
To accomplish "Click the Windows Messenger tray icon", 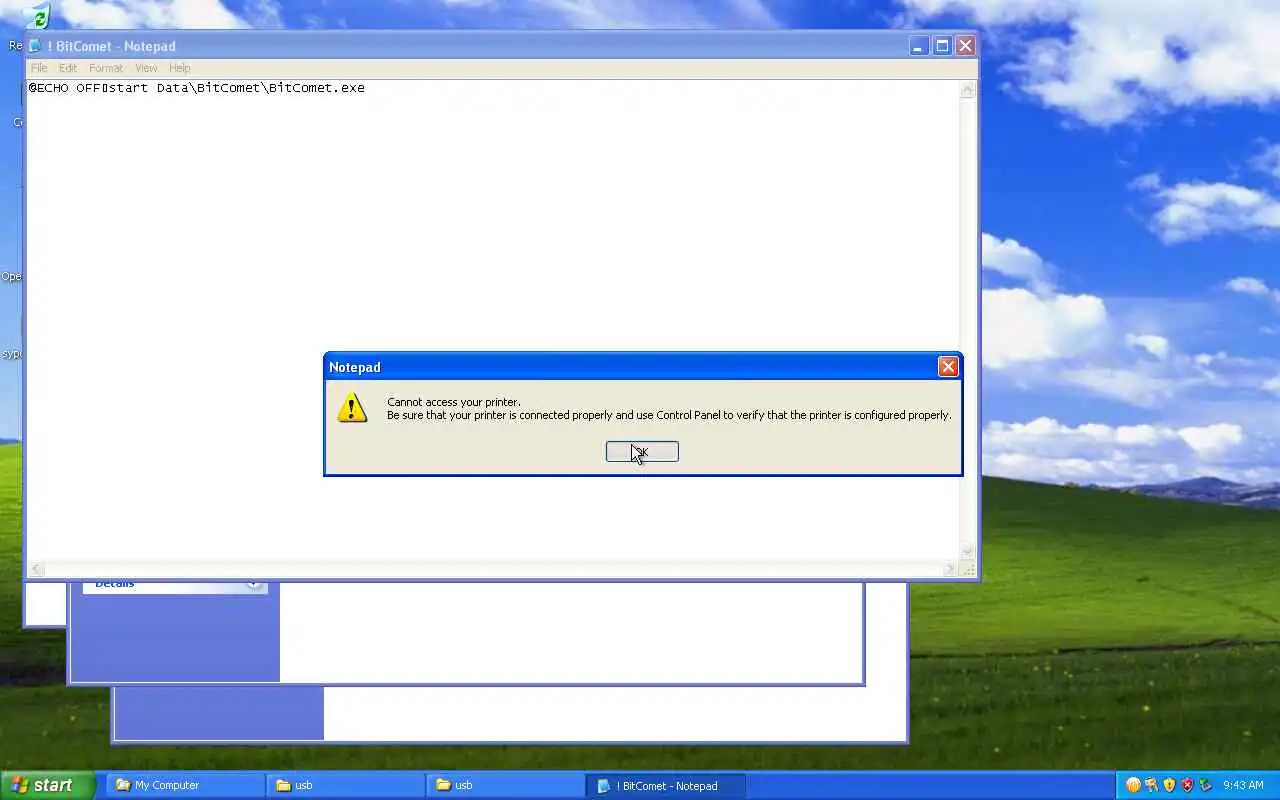I will 1151,785.
